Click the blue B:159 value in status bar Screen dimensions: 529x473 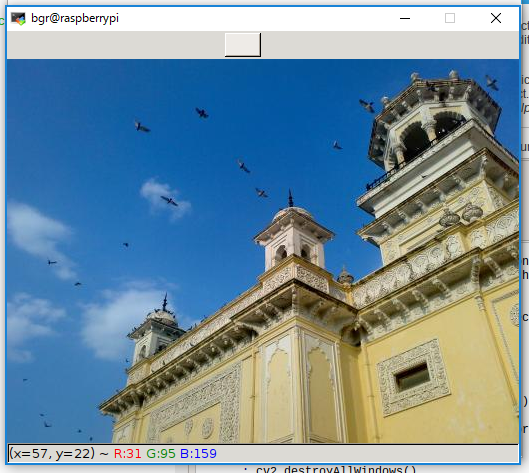pyautogui.click(x=198, y=454)
